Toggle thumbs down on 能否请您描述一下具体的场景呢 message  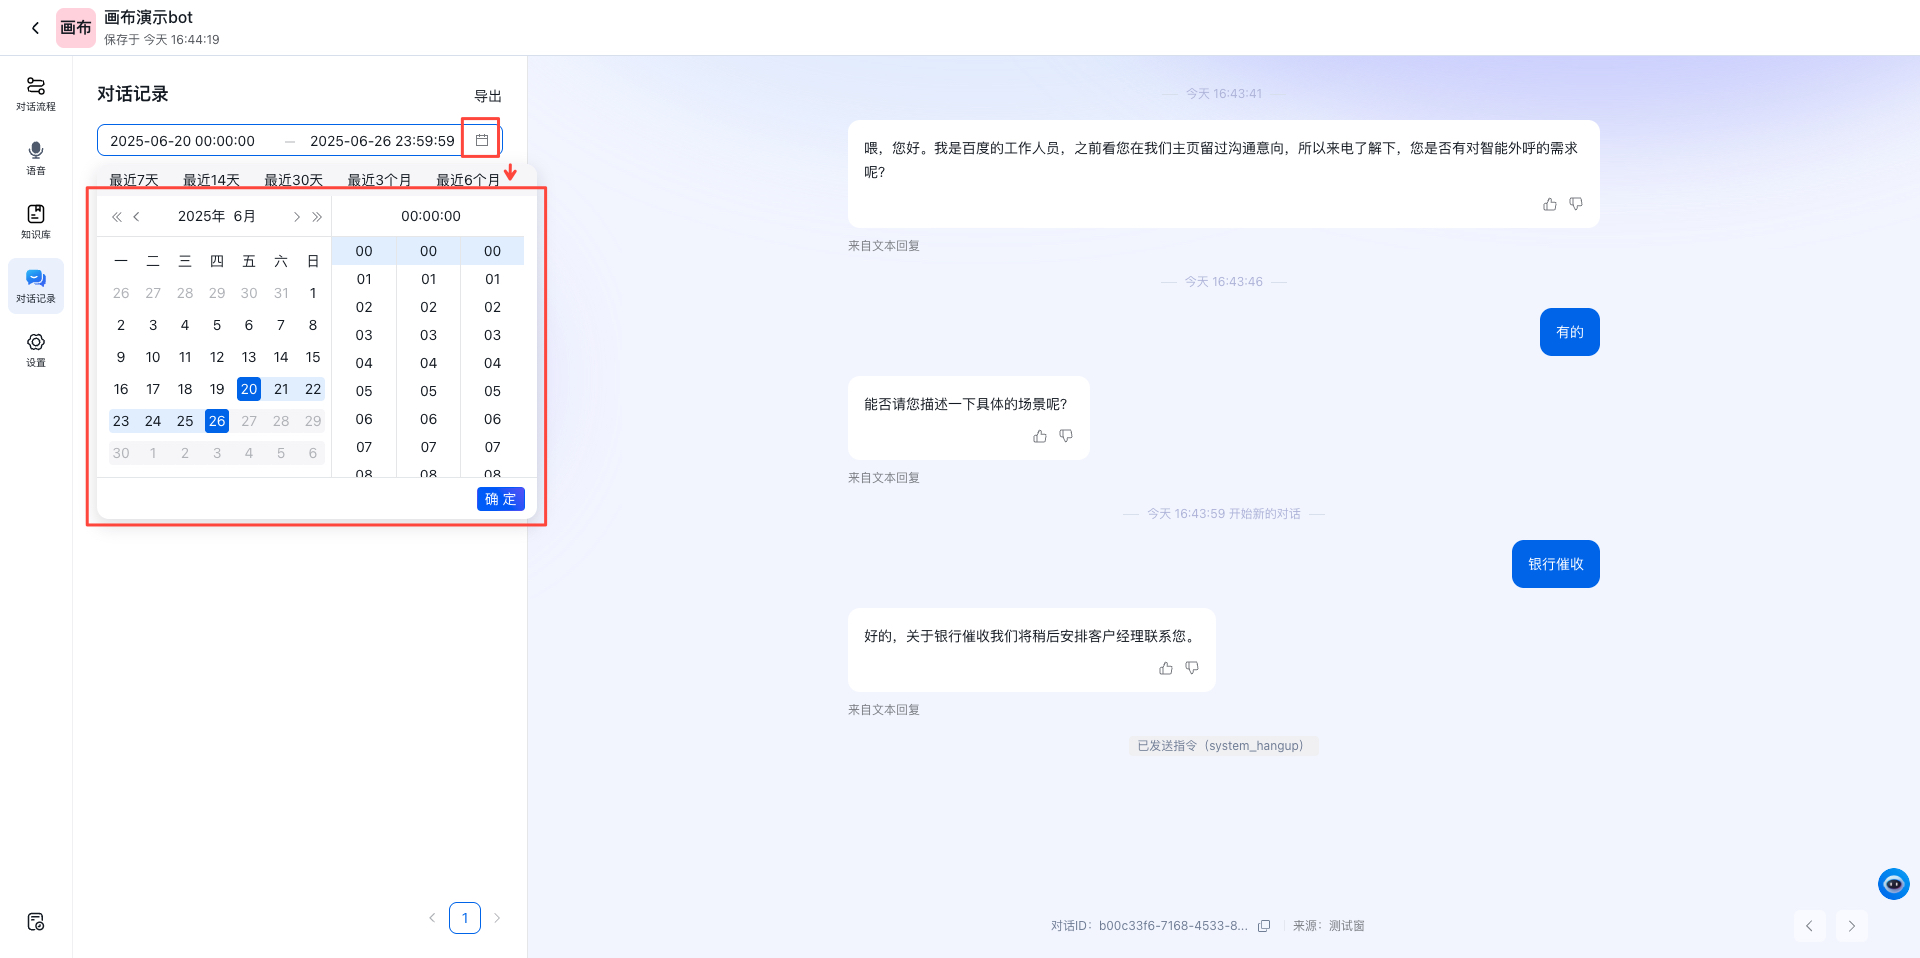1066,436
